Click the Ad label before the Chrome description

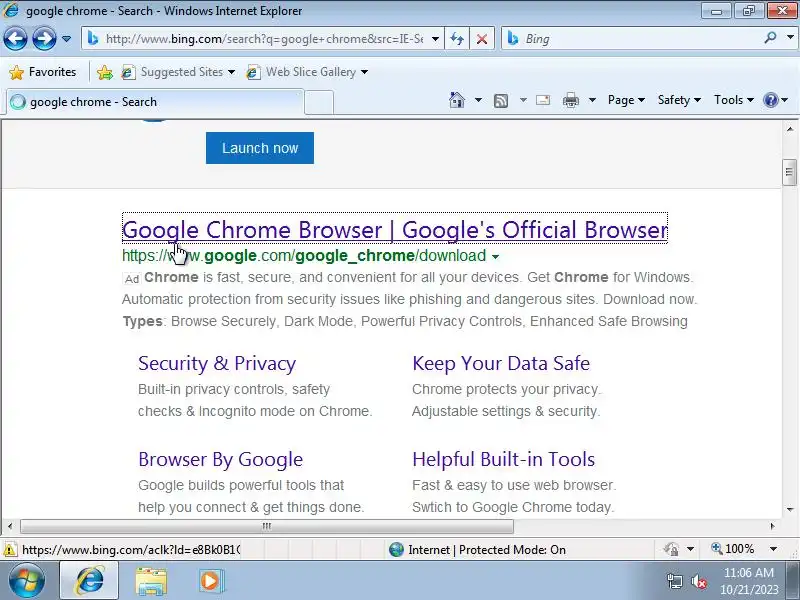coord(132,279)
